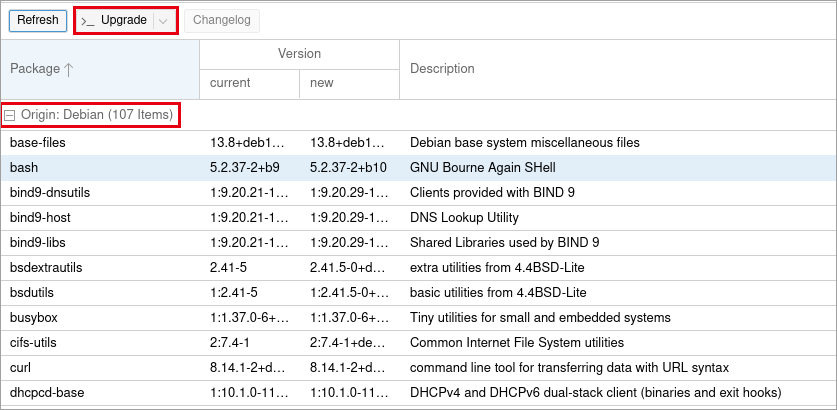Click Shared Libraries used by BIND 9
Screen dimensions: 837x410
[504, 243]
